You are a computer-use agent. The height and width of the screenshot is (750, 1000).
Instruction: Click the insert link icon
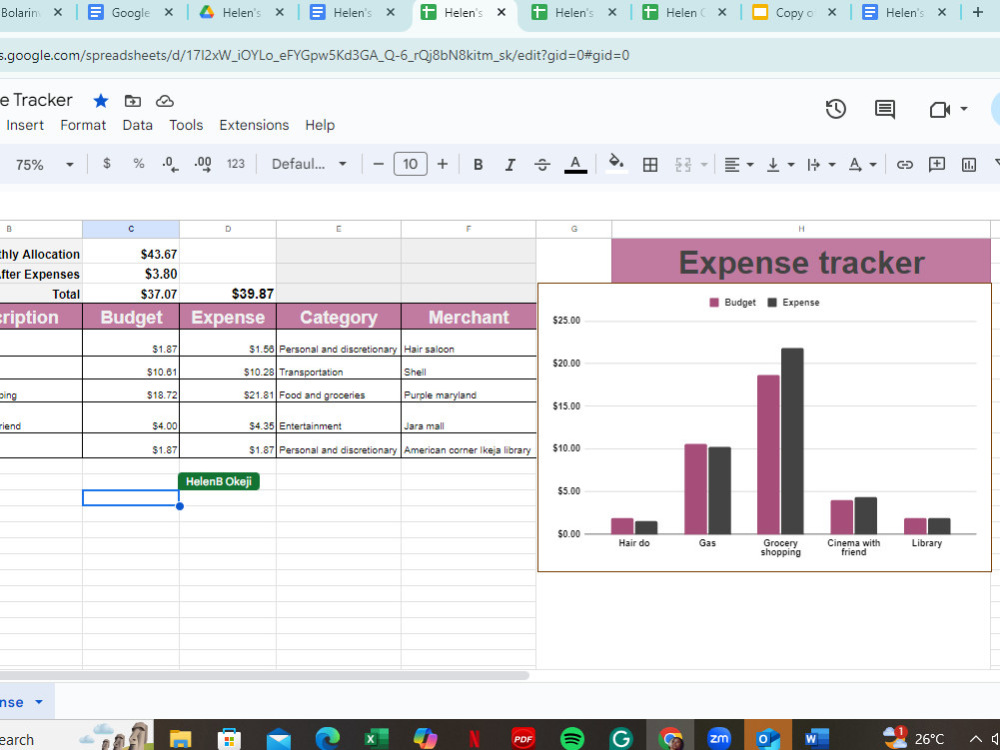[x=904, y=165]
